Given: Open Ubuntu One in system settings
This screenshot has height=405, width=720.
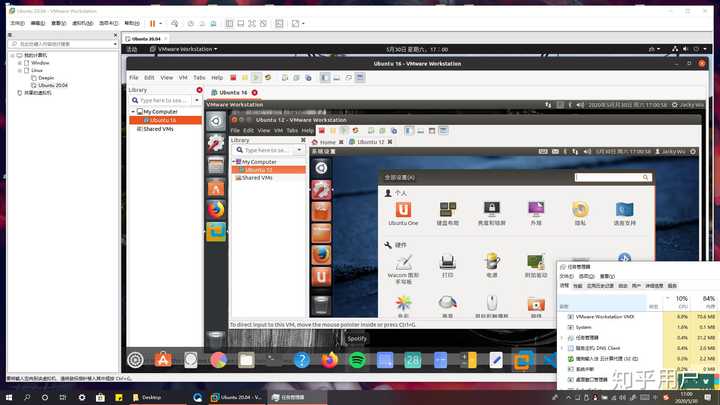Looking at the screenshot, I should tap(403, 214).
